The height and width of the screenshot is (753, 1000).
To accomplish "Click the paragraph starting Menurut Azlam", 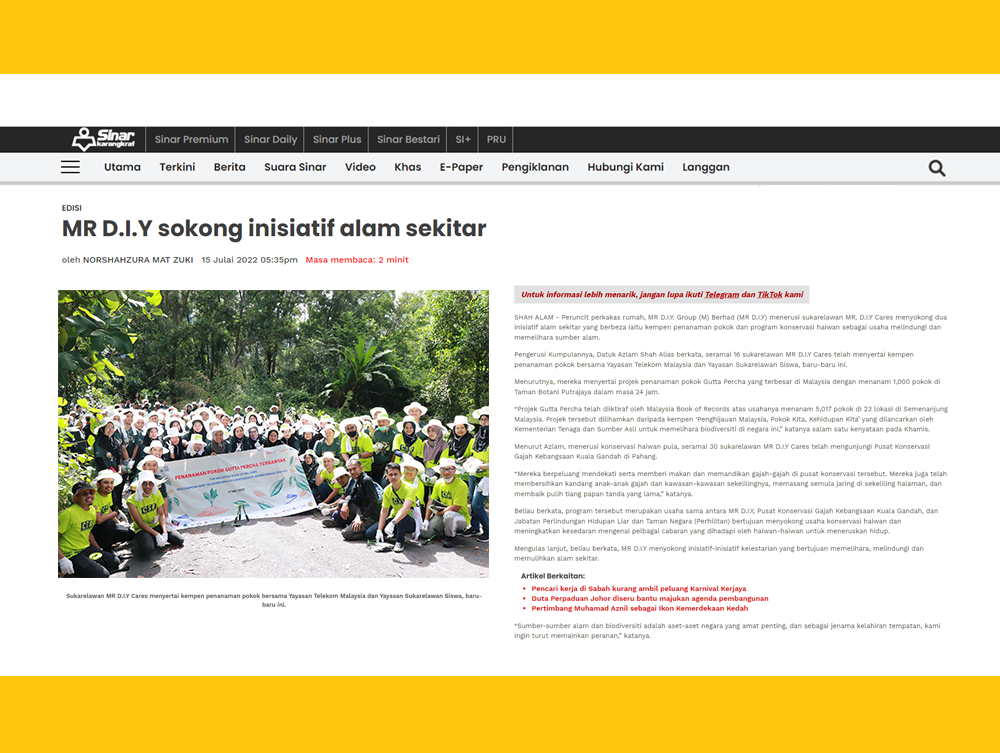I will pyautogui.click(x=722, y=451).
